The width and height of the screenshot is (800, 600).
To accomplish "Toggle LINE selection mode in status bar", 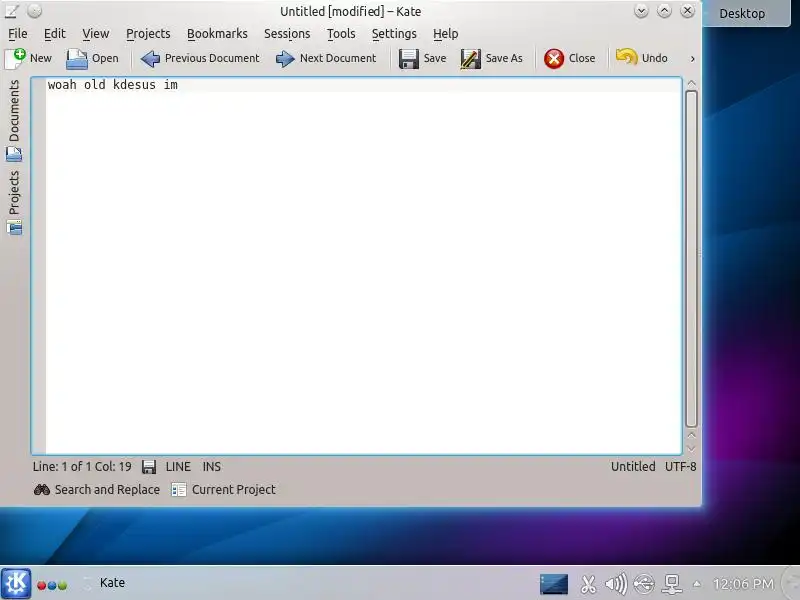I will coord(178,467).
